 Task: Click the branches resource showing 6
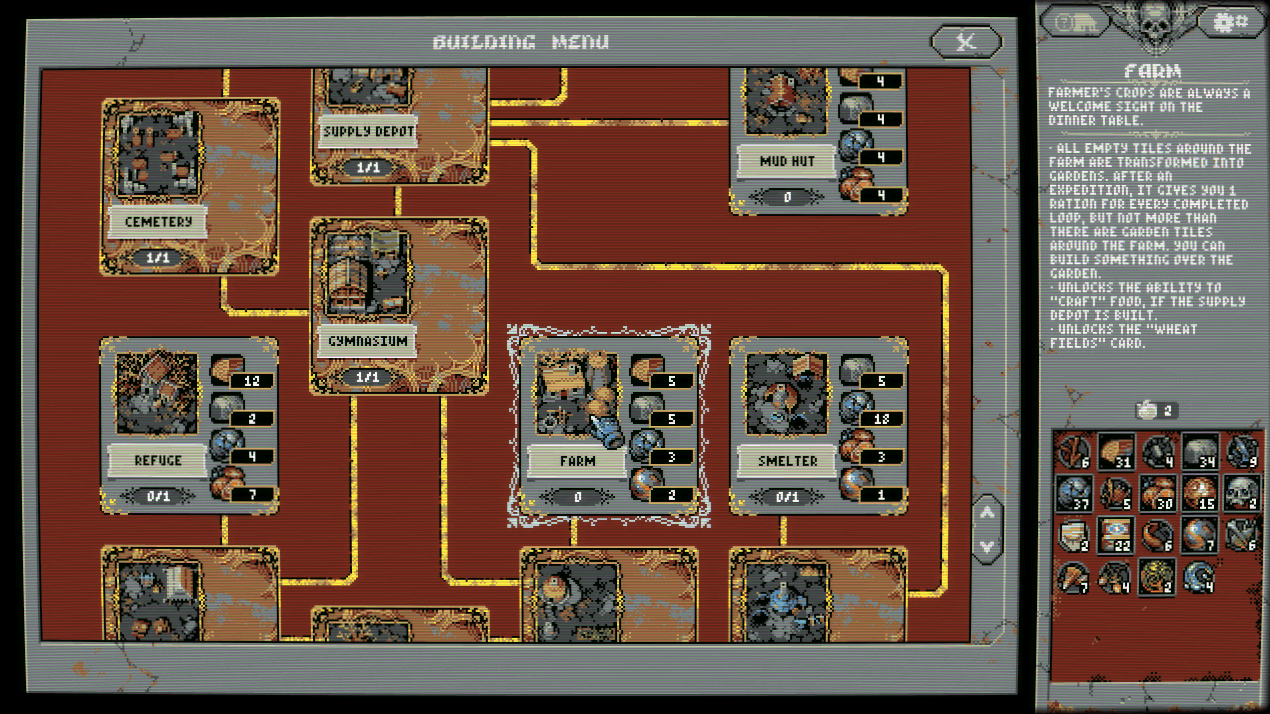[x=1075, y=452]
